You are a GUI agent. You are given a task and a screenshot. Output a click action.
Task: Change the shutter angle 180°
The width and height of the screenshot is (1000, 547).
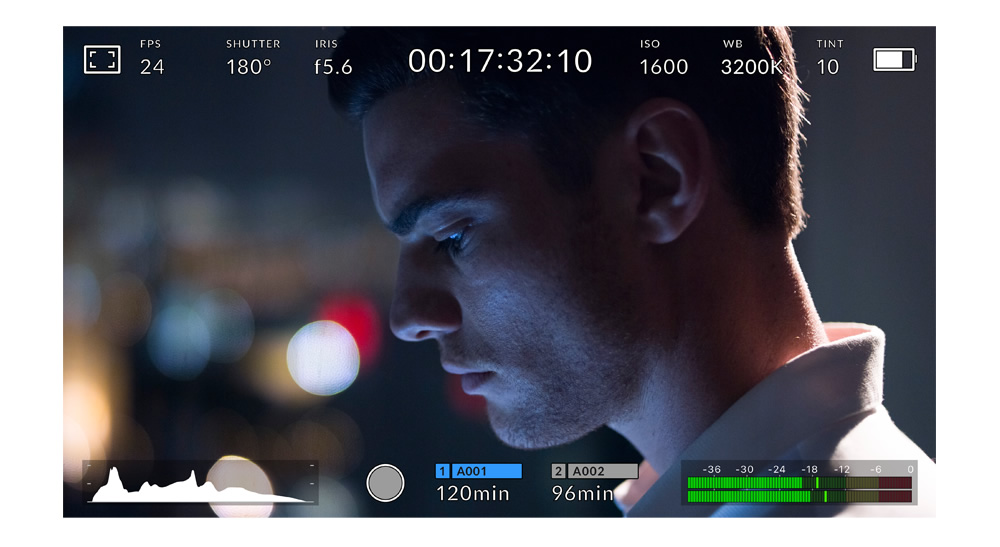click(x=253, y=57)
